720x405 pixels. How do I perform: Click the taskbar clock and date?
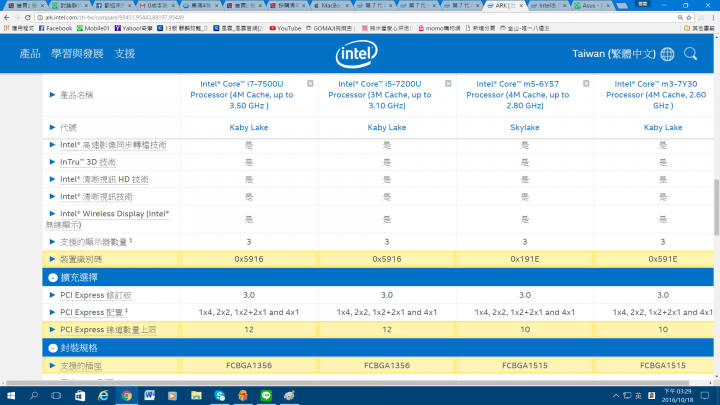[677, 395]
